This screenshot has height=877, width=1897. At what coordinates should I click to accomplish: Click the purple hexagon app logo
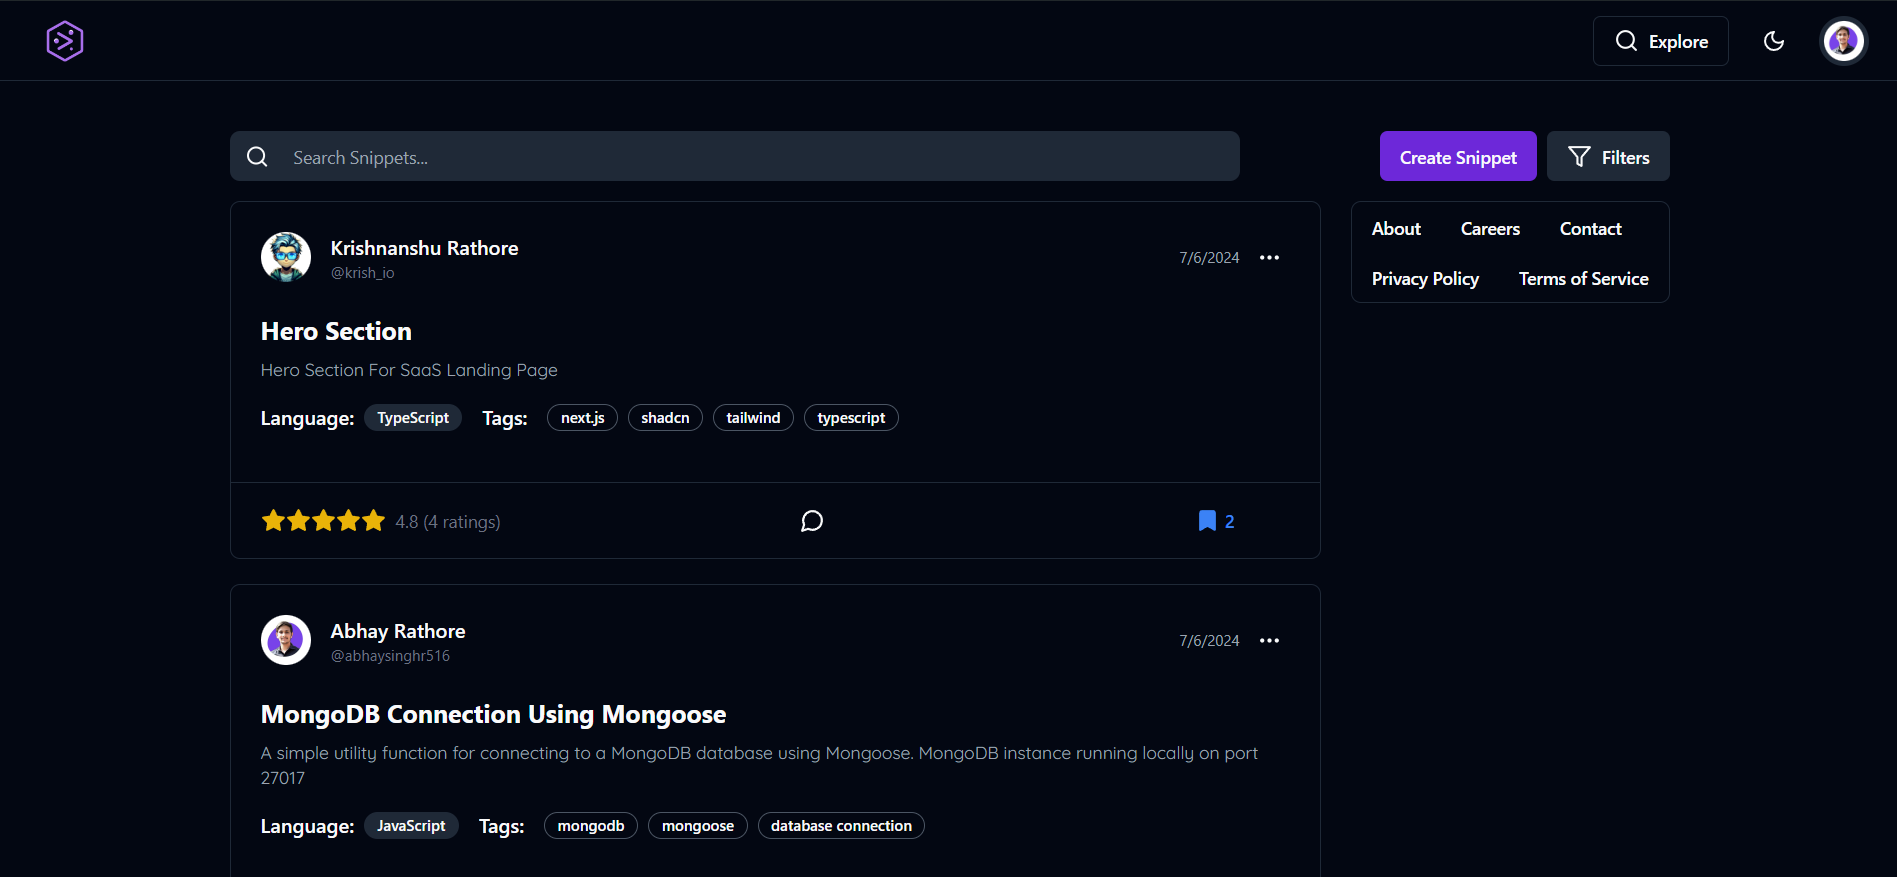point(65,41)
